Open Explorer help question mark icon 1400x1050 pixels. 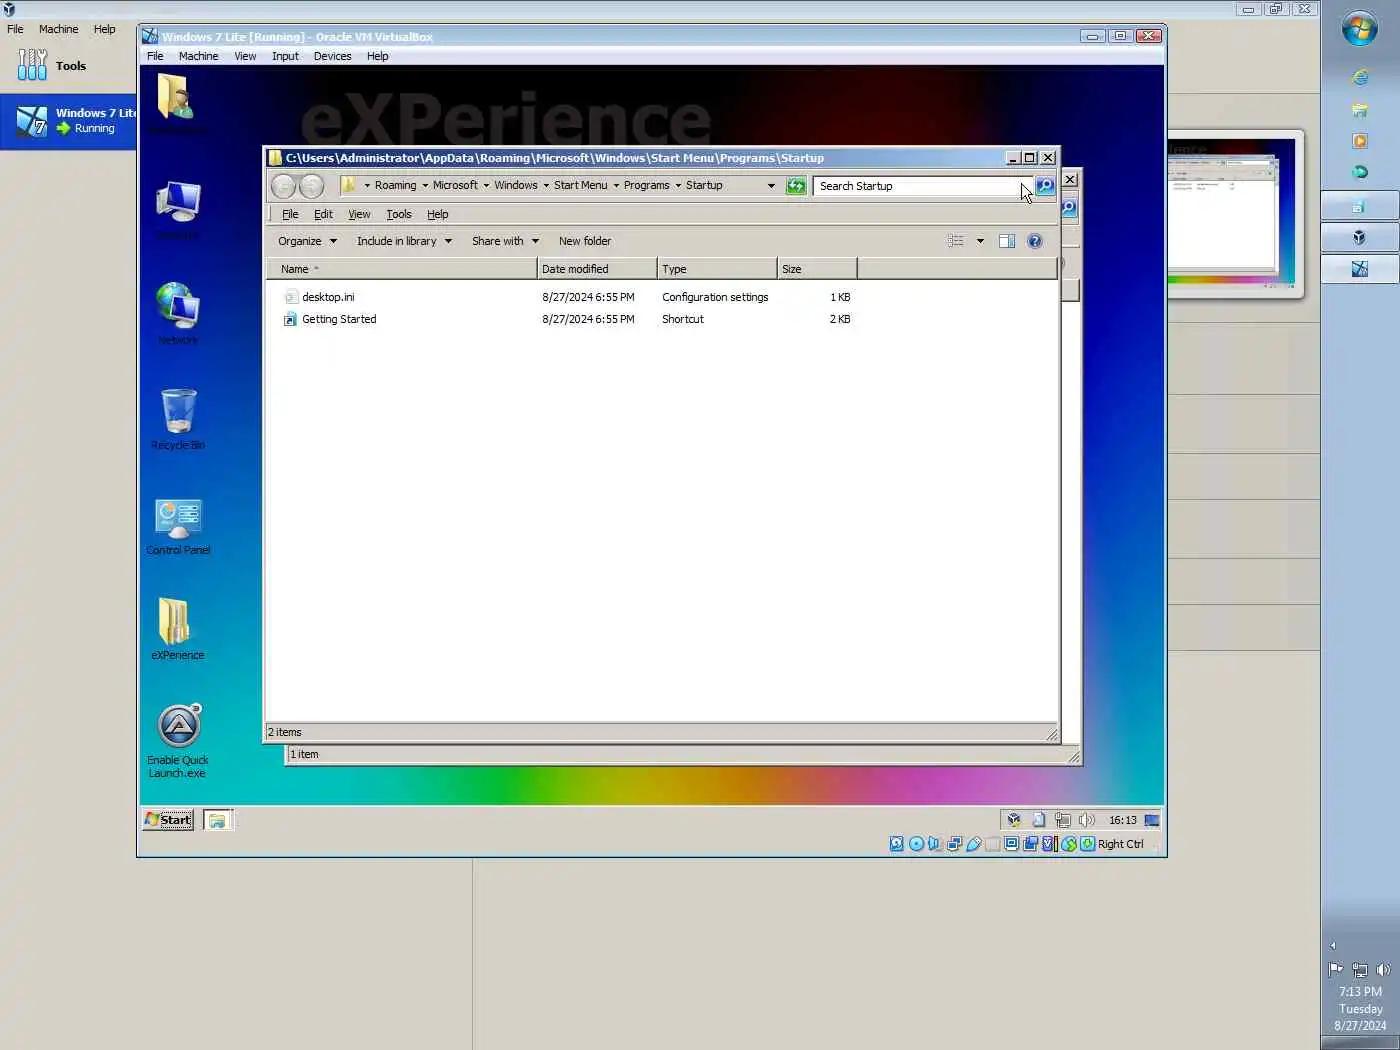(x=1035, y=241)
